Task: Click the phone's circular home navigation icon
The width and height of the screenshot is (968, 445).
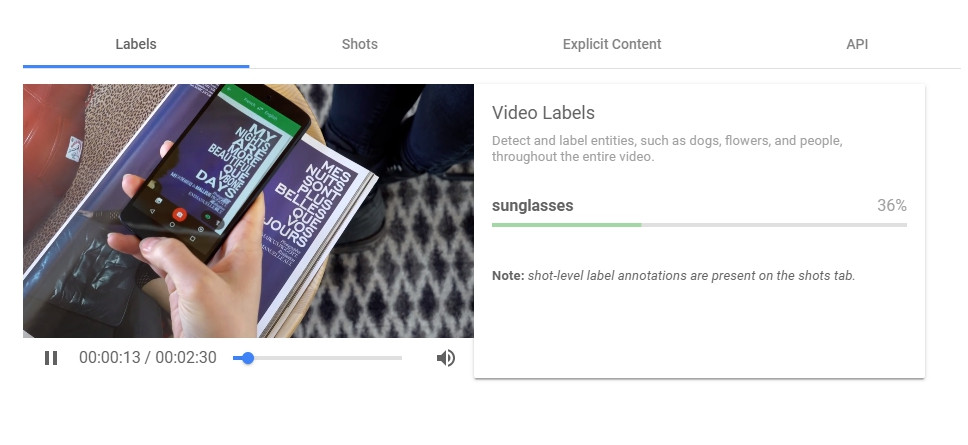Action: (172, 225)
